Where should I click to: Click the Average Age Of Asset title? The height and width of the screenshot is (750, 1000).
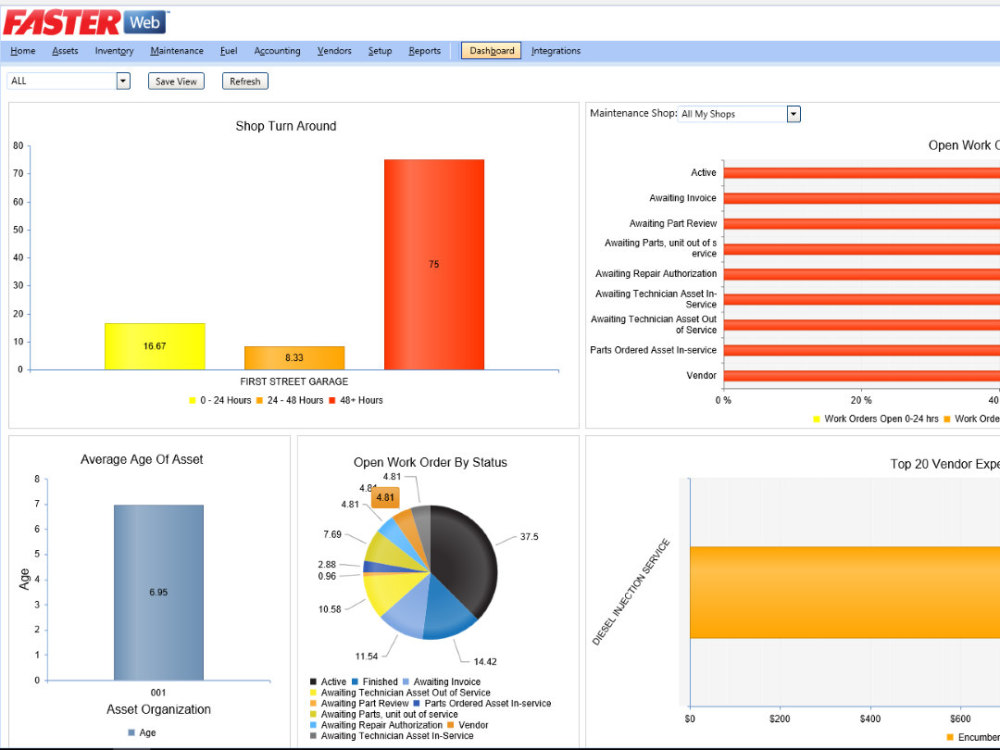(142, 459)
